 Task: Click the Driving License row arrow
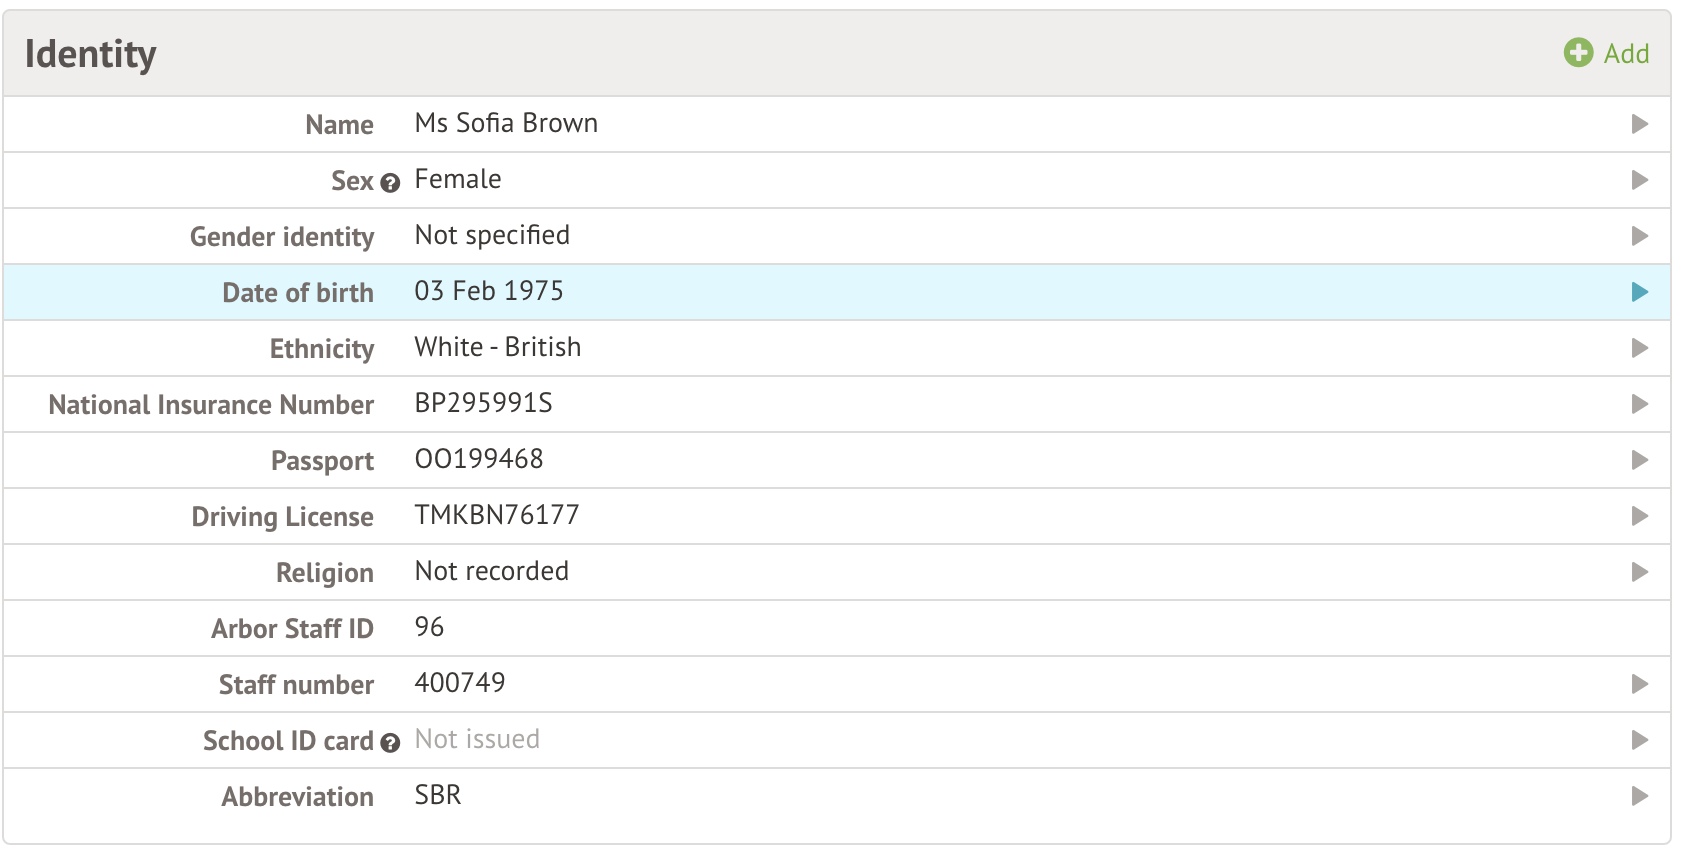[1639, 516]
